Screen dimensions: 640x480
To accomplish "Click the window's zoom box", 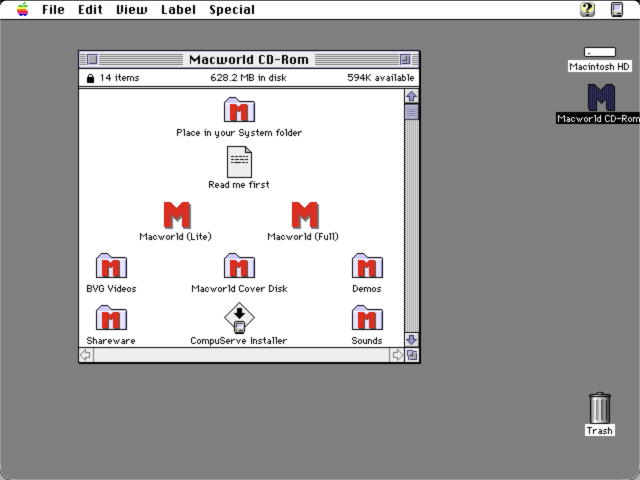I will click(x=405, y=60).
